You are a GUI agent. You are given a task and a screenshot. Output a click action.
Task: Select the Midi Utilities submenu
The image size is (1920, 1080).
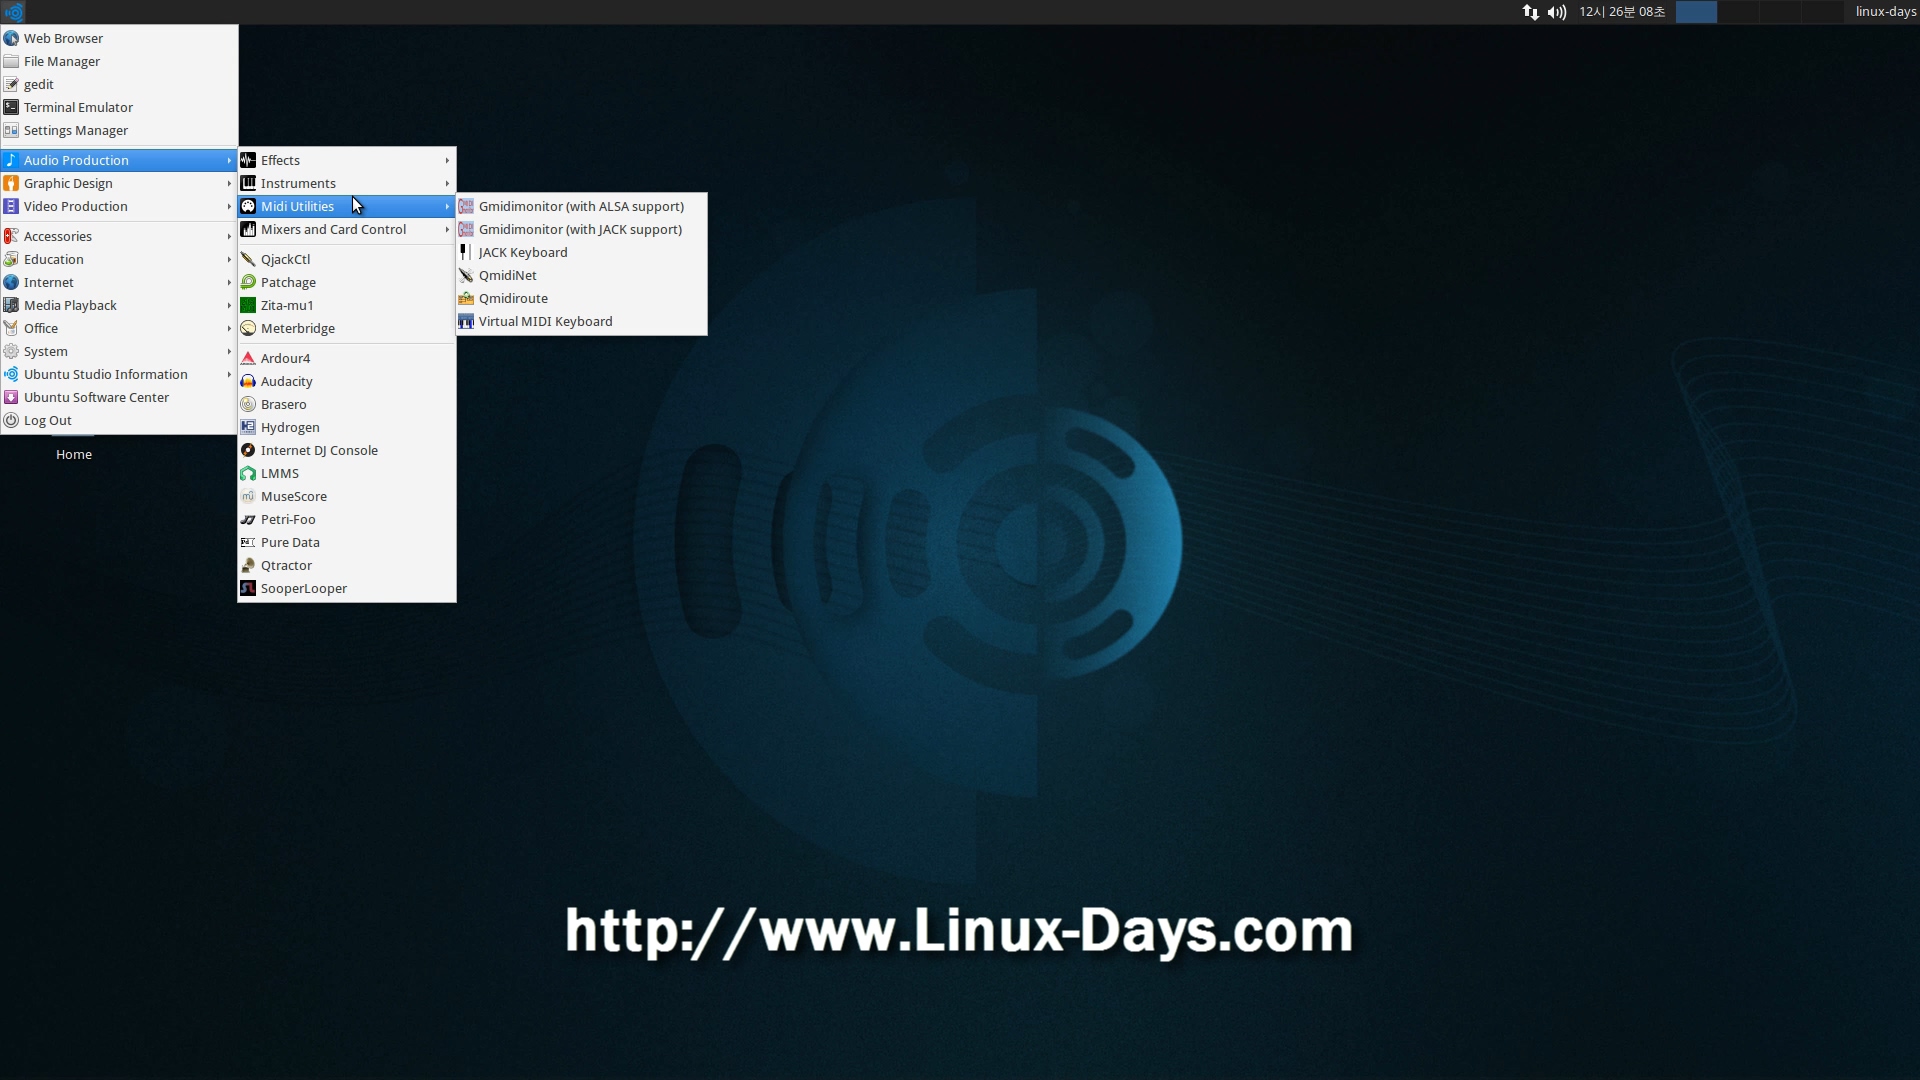pos(346,206)
